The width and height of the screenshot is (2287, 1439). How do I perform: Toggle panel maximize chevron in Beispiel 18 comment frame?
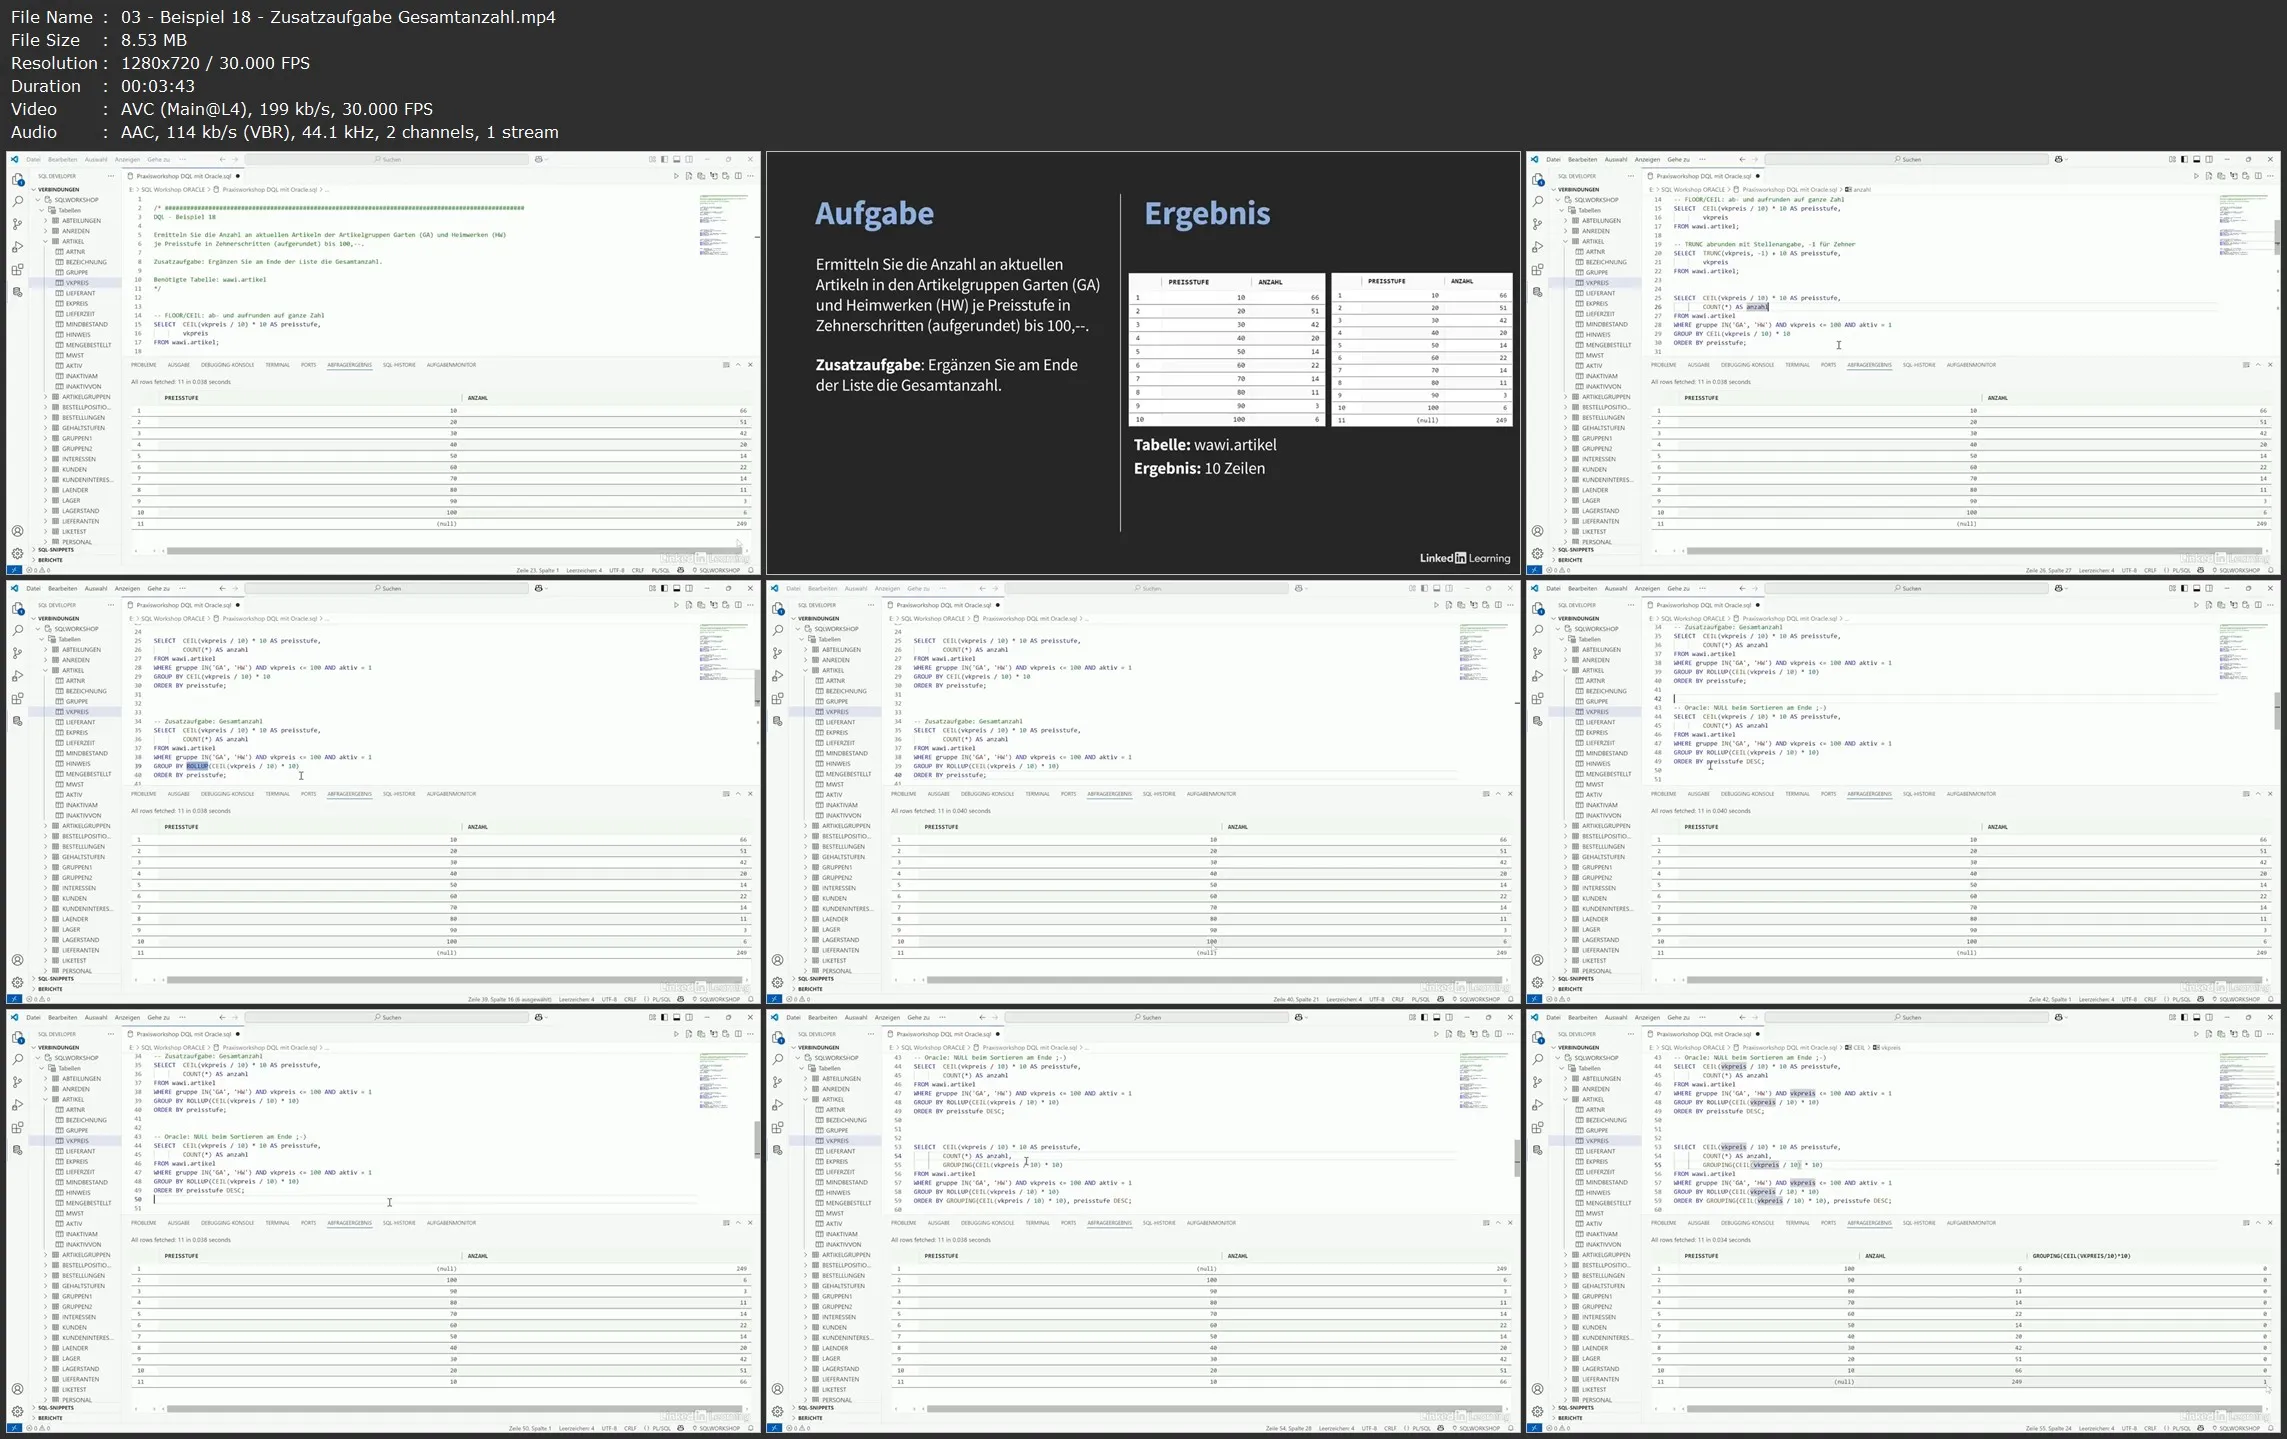coord(738,365)
